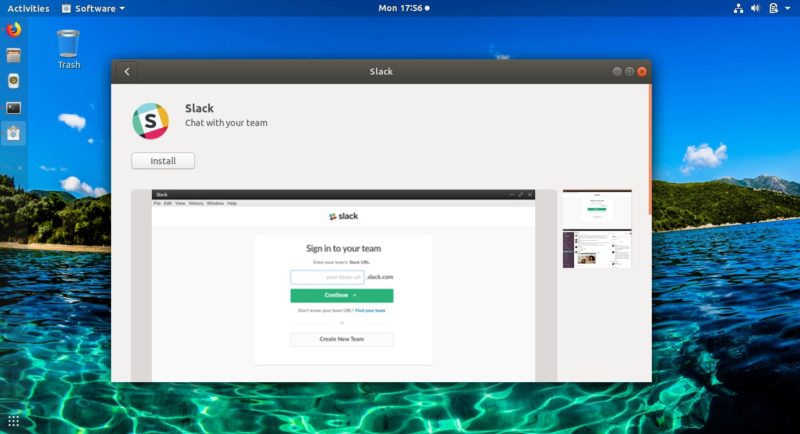Install the Slack application
Viewport: 800px width, 434px height.
coord(163,161)
